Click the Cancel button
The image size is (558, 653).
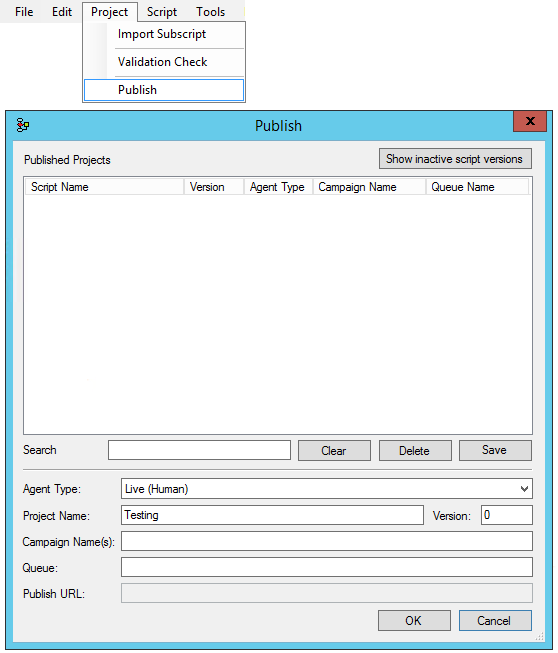tap(495, 621)
